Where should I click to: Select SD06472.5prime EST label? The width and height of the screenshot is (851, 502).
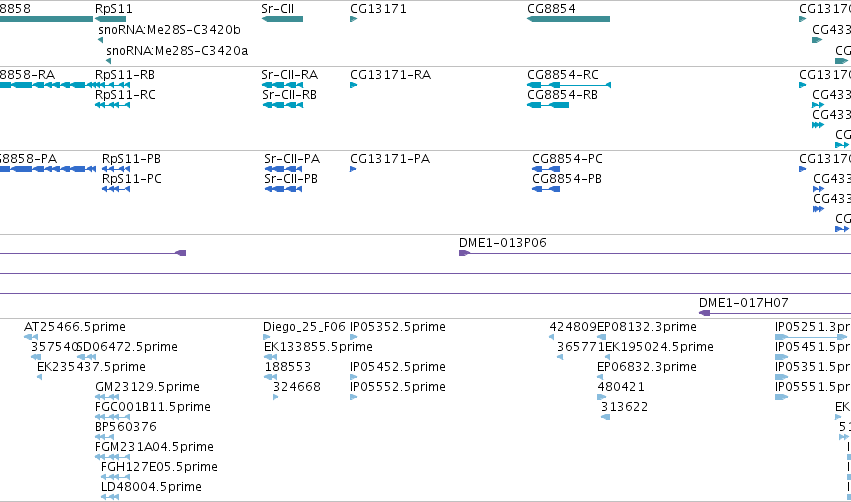[x=127, y=347]
